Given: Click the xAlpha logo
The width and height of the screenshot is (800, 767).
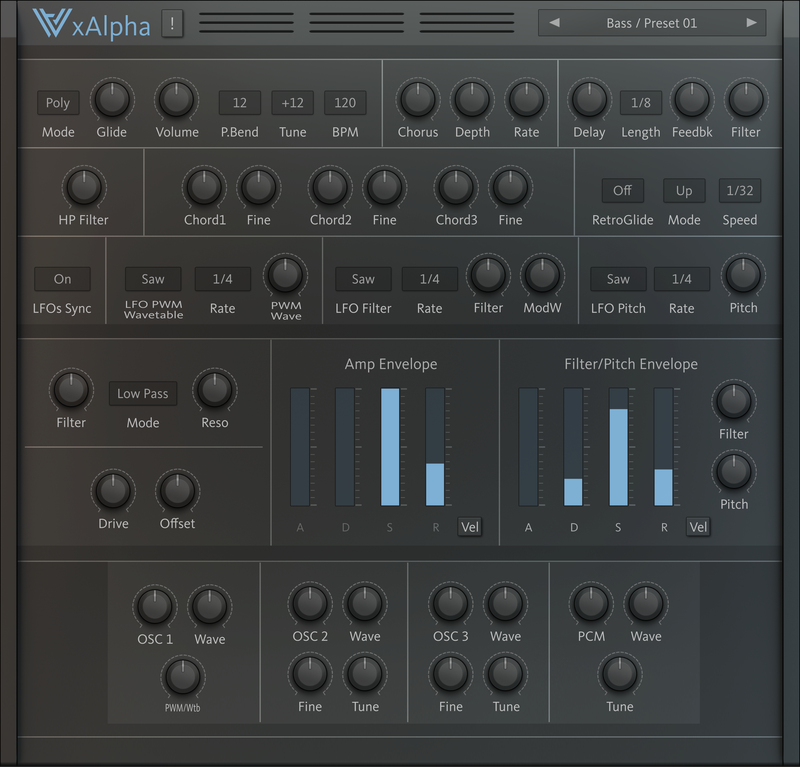Looking at the screenshot, I should tap(91, 24).
